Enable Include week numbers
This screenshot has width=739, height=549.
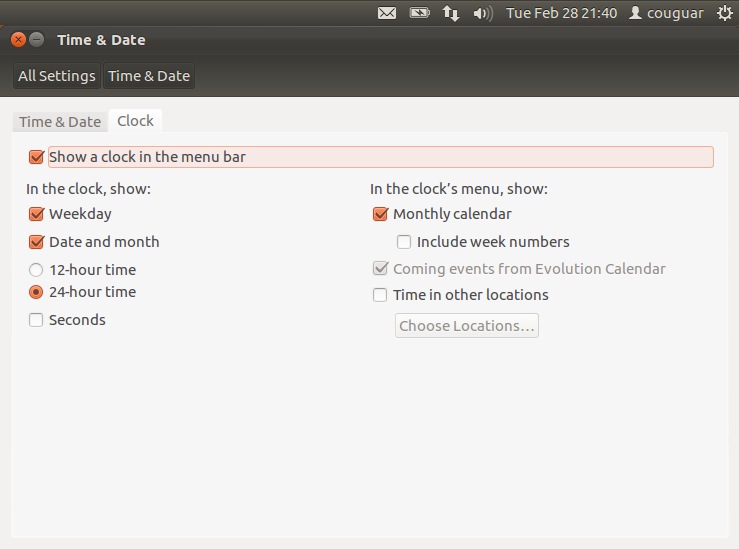(x=404, y=242)
